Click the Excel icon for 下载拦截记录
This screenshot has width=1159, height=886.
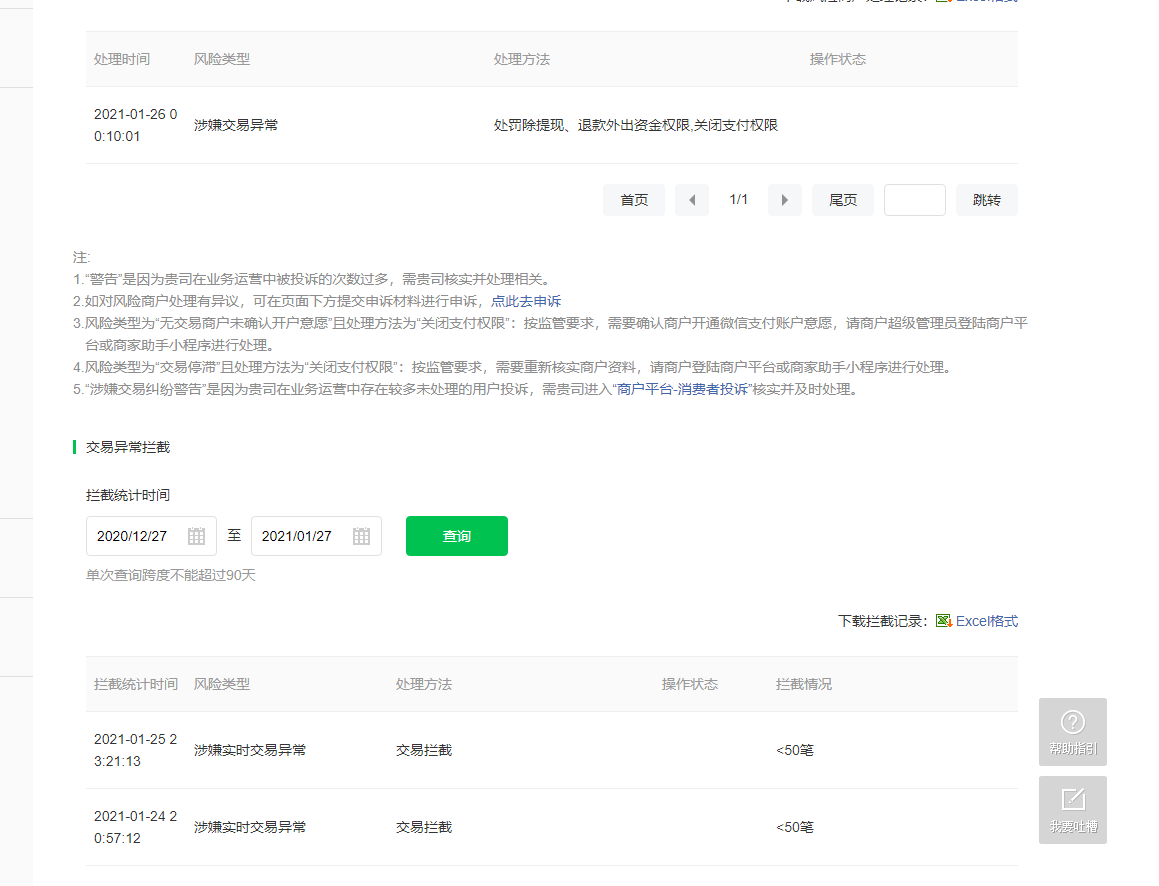pyautogui.click(x=943, y=621)
